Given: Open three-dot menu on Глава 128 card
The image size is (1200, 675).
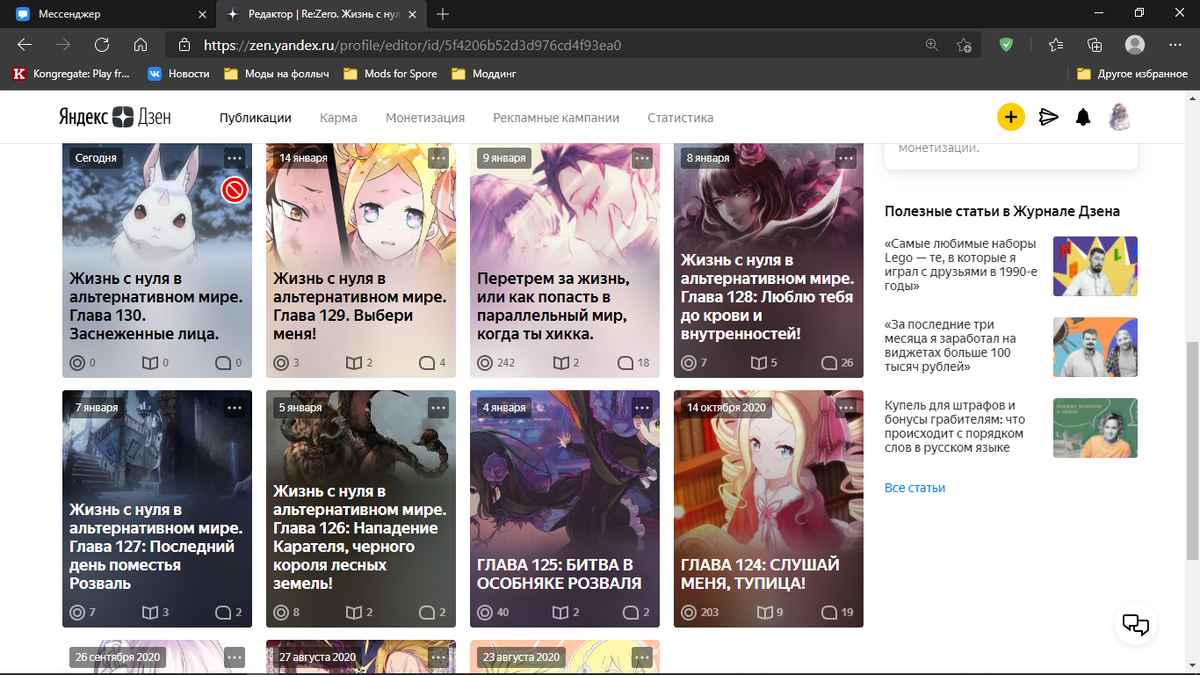Looking at the screenshot, I should [846, 158].
